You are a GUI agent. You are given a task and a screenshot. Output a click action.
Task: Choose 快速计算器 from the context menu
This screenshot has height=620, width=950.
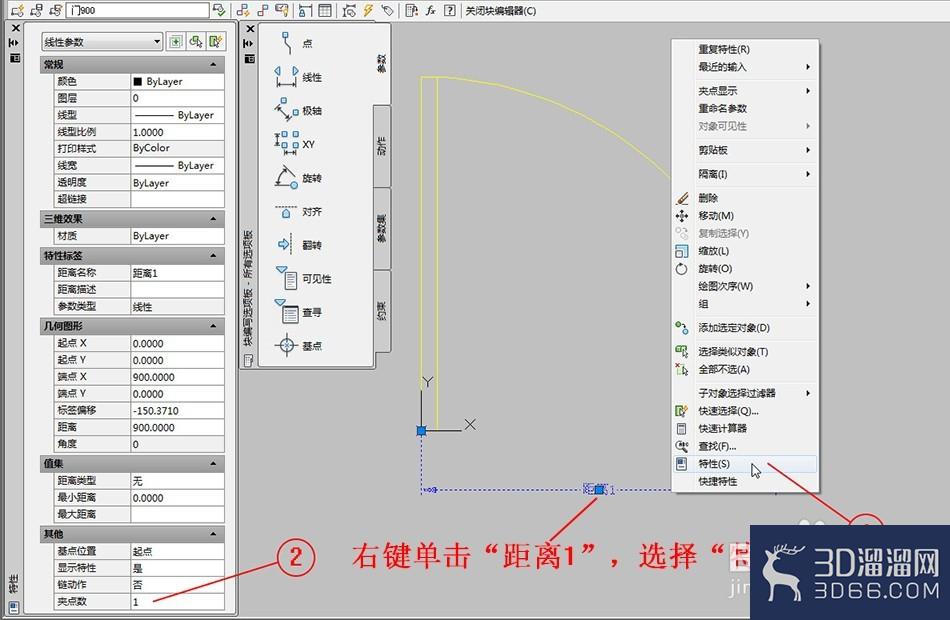point(745,428)
